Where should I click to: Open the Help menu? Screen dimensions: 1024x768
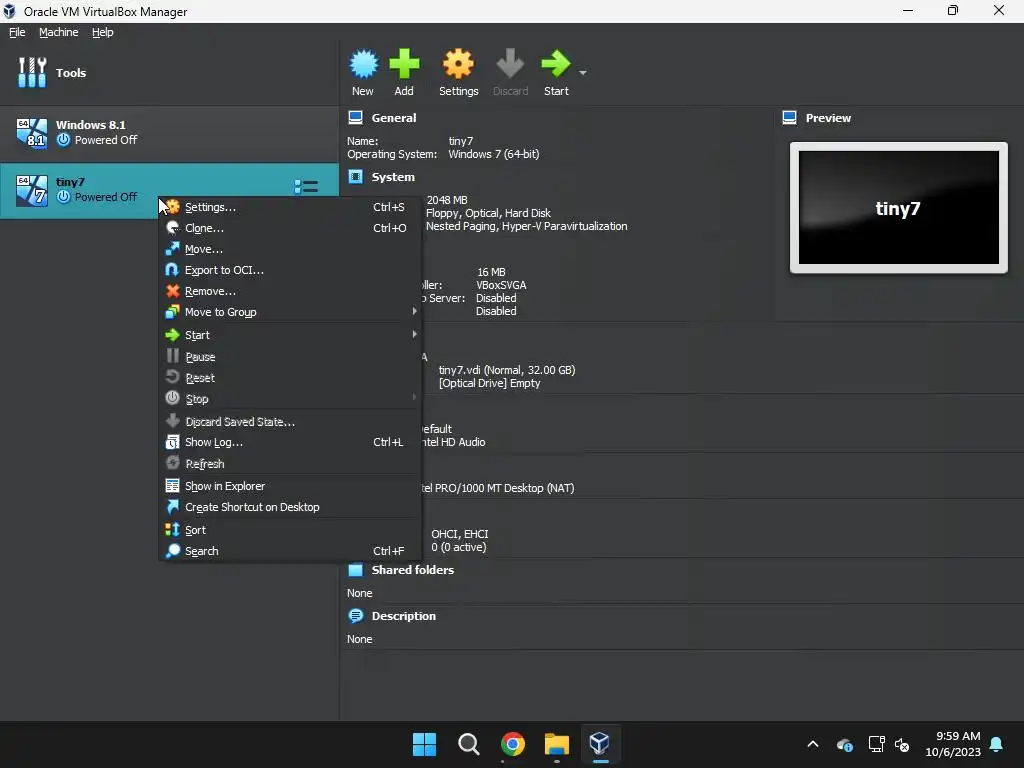103,32
